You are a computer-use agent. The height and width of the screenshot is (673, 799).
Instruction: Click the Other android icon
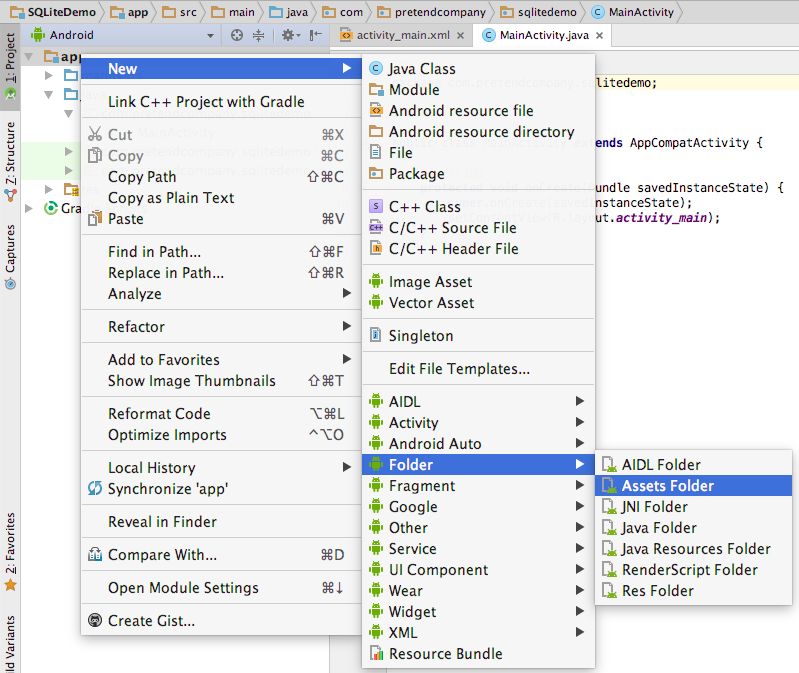tap(376, 527)
